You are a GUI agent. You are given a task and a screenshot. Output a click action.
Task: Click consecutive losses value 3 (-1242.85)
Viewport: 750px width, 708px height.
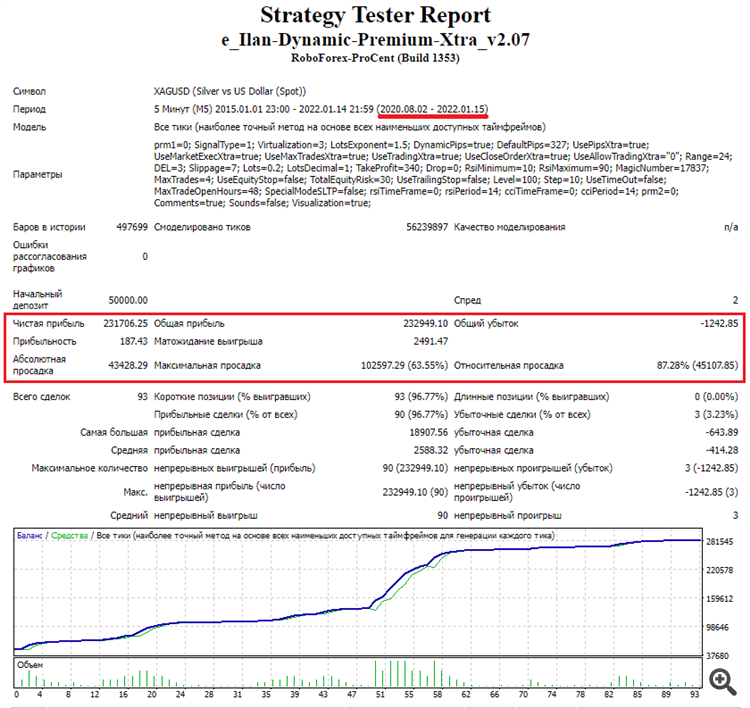(x=712, y=468)
